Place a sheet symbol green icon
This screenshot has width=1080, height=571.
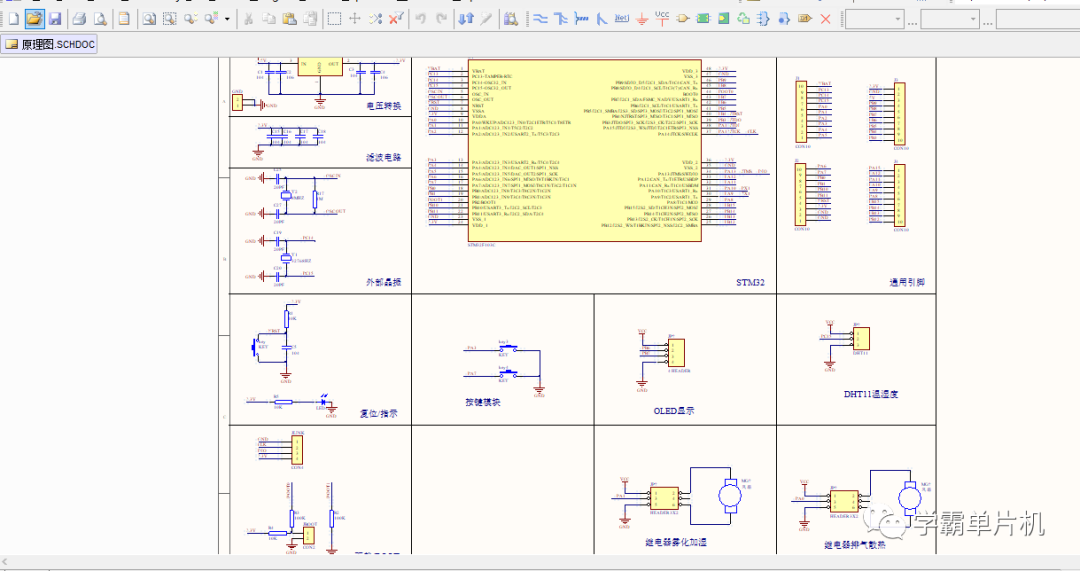click(703, 19)
